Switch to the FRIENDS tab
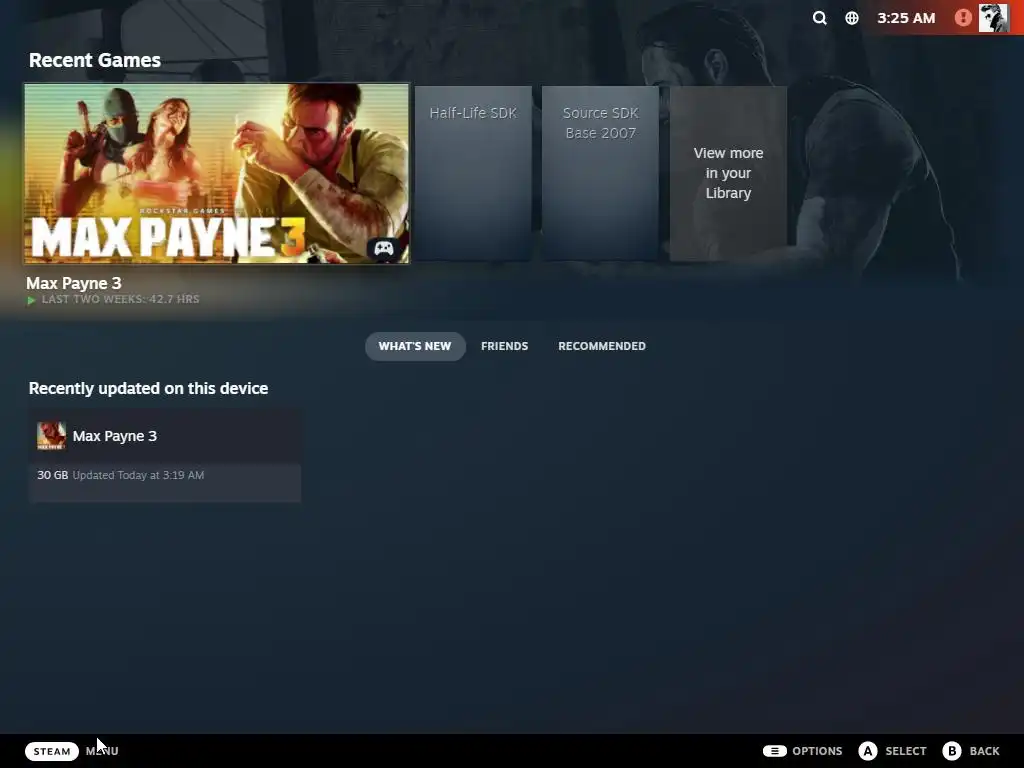 click(x=504, y=346)
